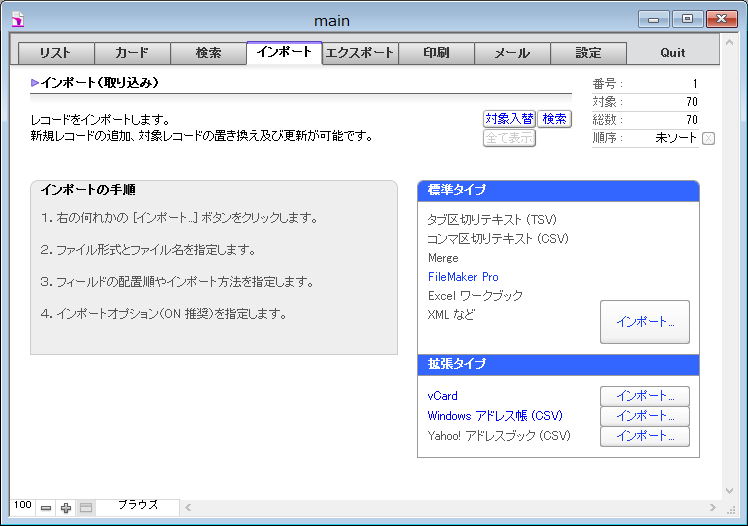The height and width of the screenshot is (526, 748).
Task: Toggle the status toolbar icon
Action: tap(86, 508)
